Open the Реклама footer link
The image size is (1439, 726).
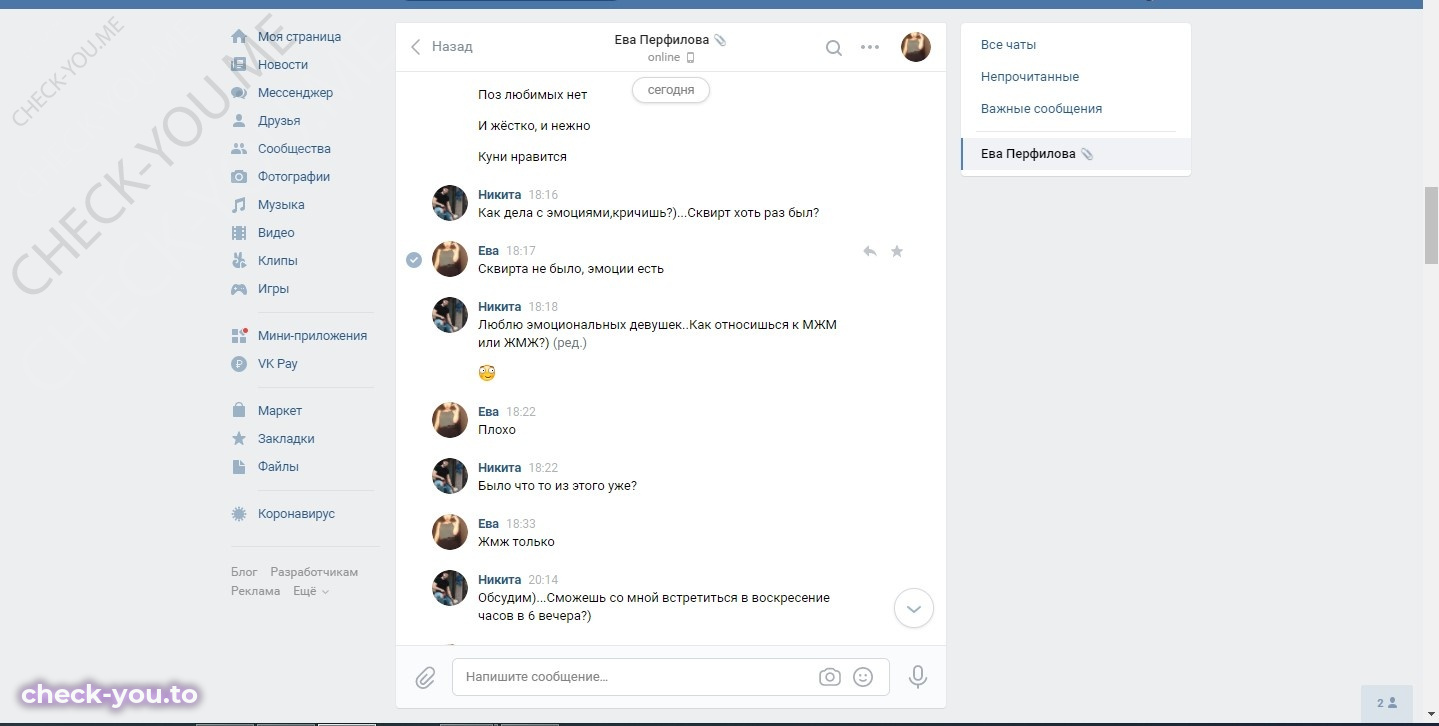tap(256, 591)
